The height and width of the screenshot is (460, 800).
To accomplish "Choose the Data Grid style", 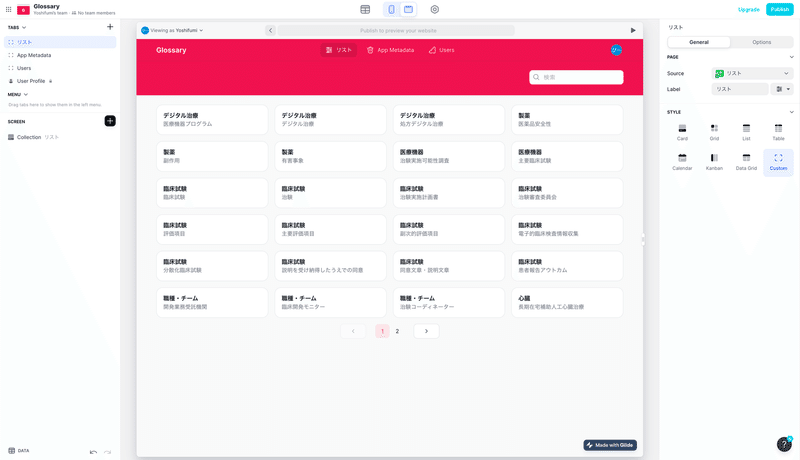I will 746,162.
